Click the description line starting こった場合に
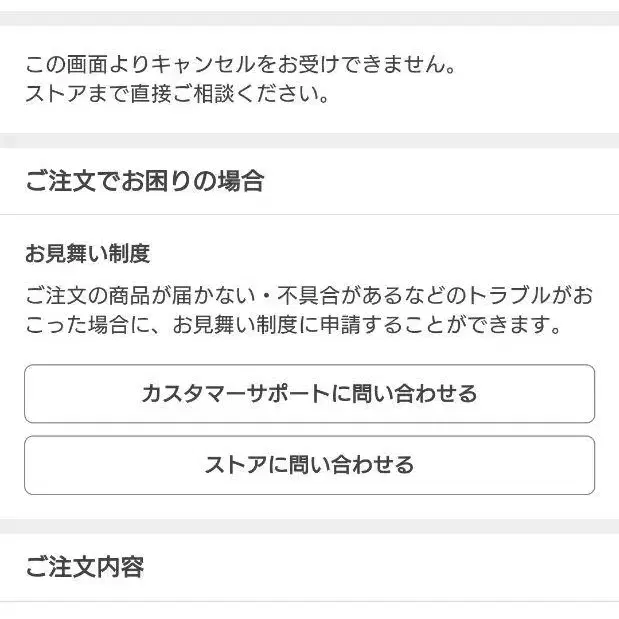This screenshot has width=619, height=619. [294, 325]
